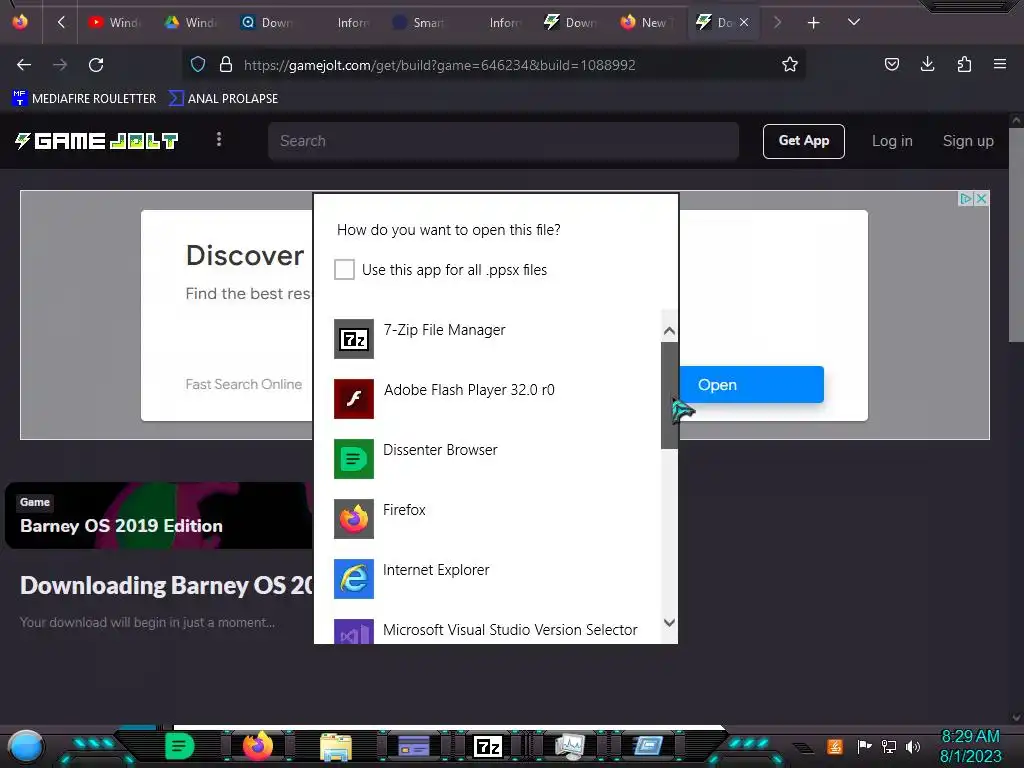Open a new tab with plus button
The image size is (1024, 768).
[x=813, y=23]
